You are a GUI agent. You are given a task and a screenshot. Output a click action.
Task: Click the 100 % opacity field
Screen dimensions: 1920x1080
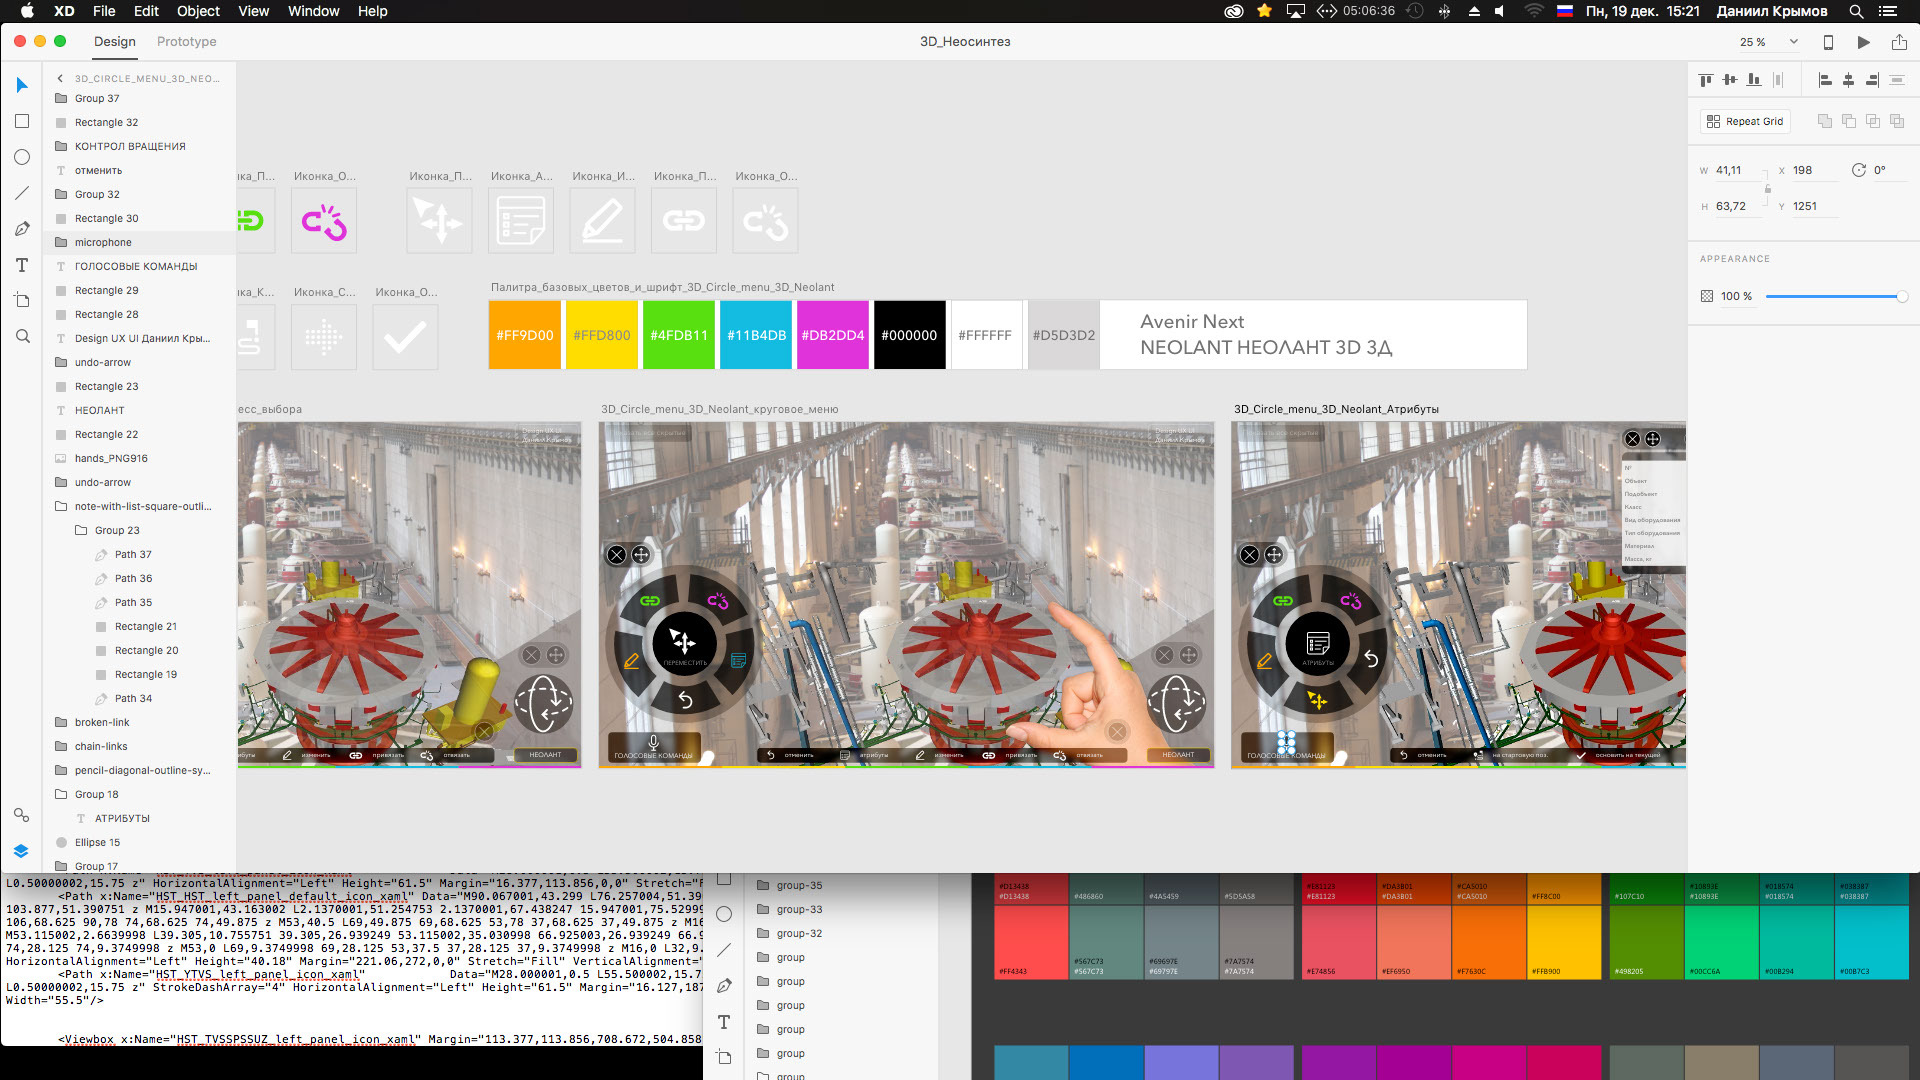click(1737, 296)
